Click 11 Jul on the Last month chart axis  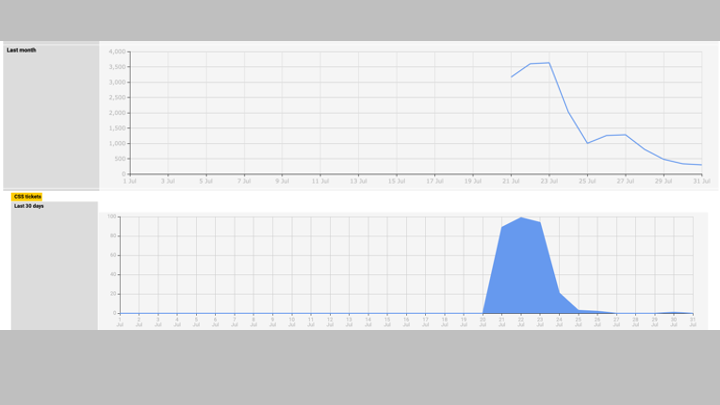pyautogui.click(x=321, y=181)
